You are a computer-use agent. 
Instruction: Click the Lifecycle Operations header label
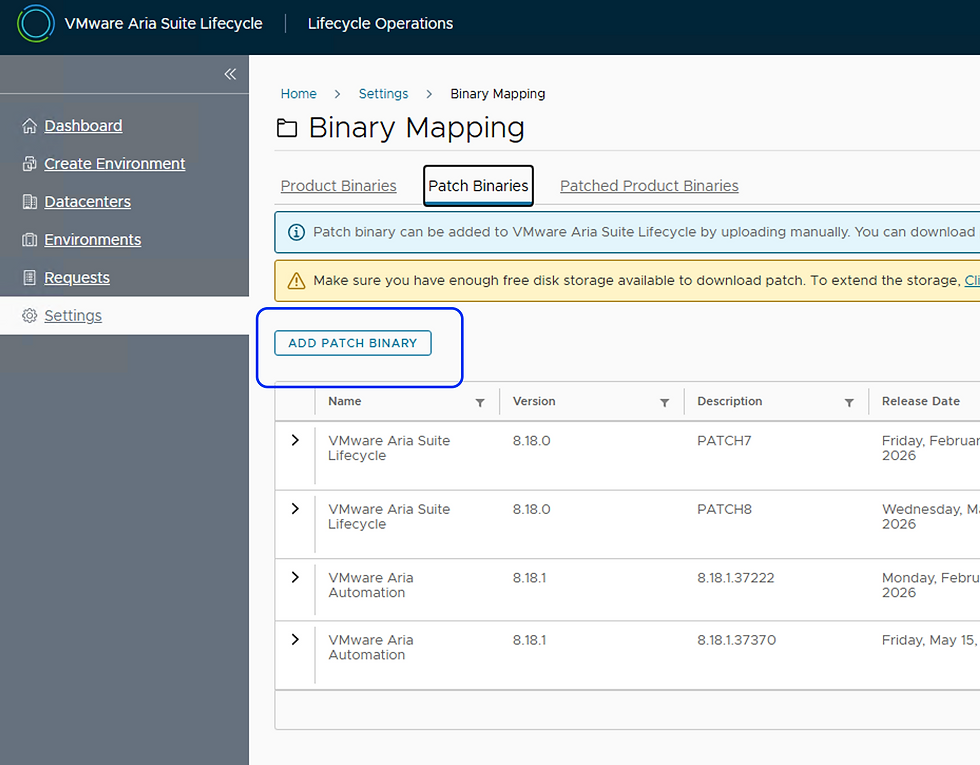coord(380,24)
